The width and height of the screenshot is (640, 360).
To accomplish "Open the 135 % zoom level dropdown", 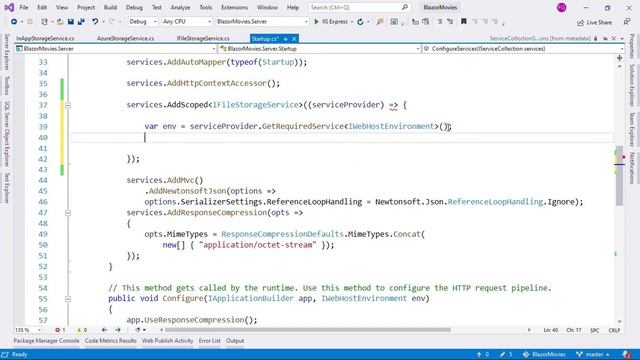I will click(28, 330).
